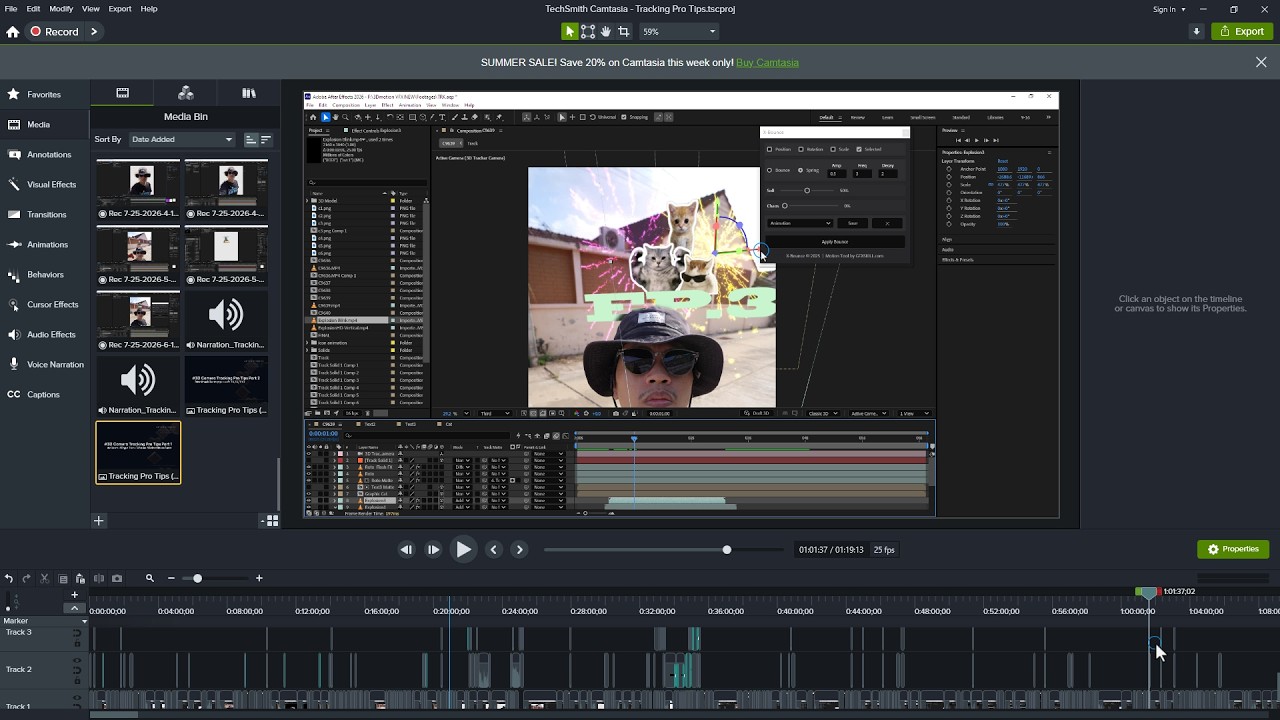The image size is (1280, 720).
Task: Click the green Export button
Action: click(x=1241, y=32)
